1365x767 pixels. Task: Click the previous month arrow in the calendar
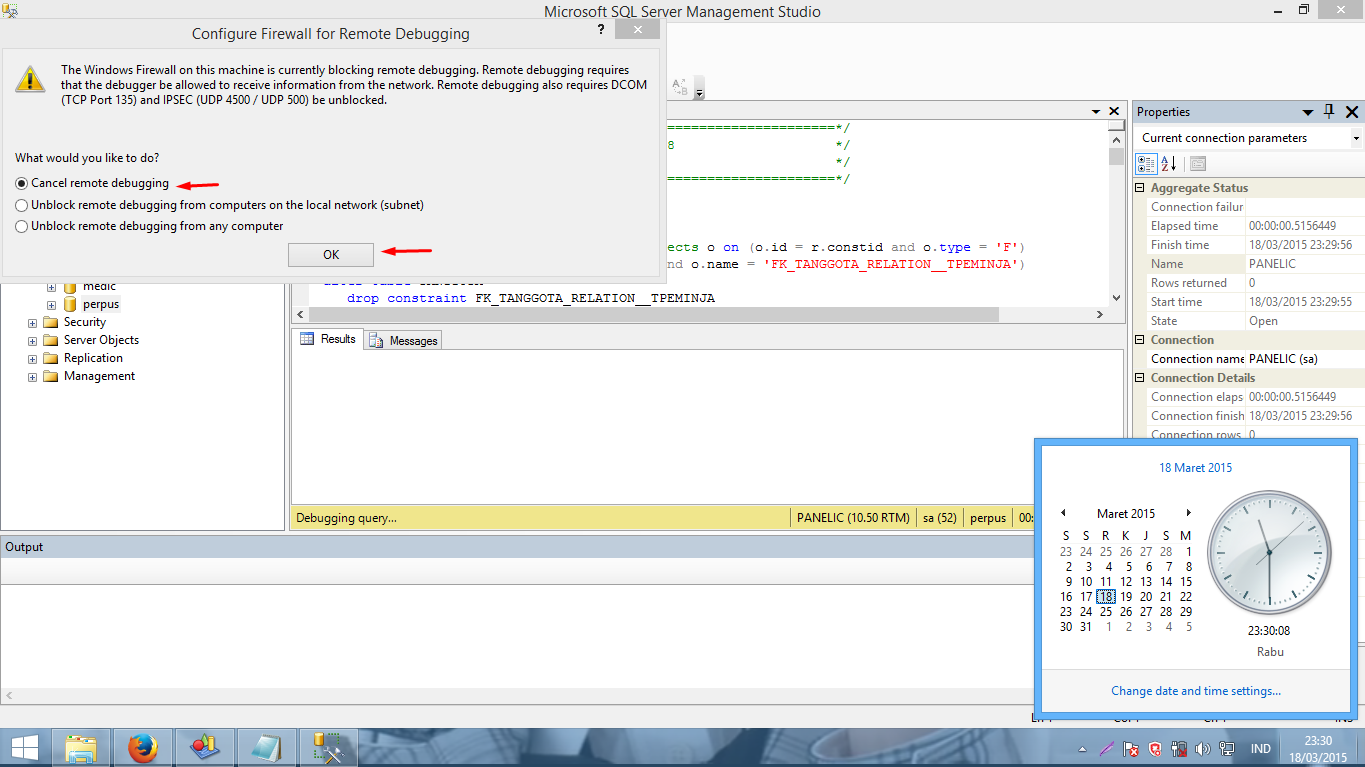click(1063, 513)
